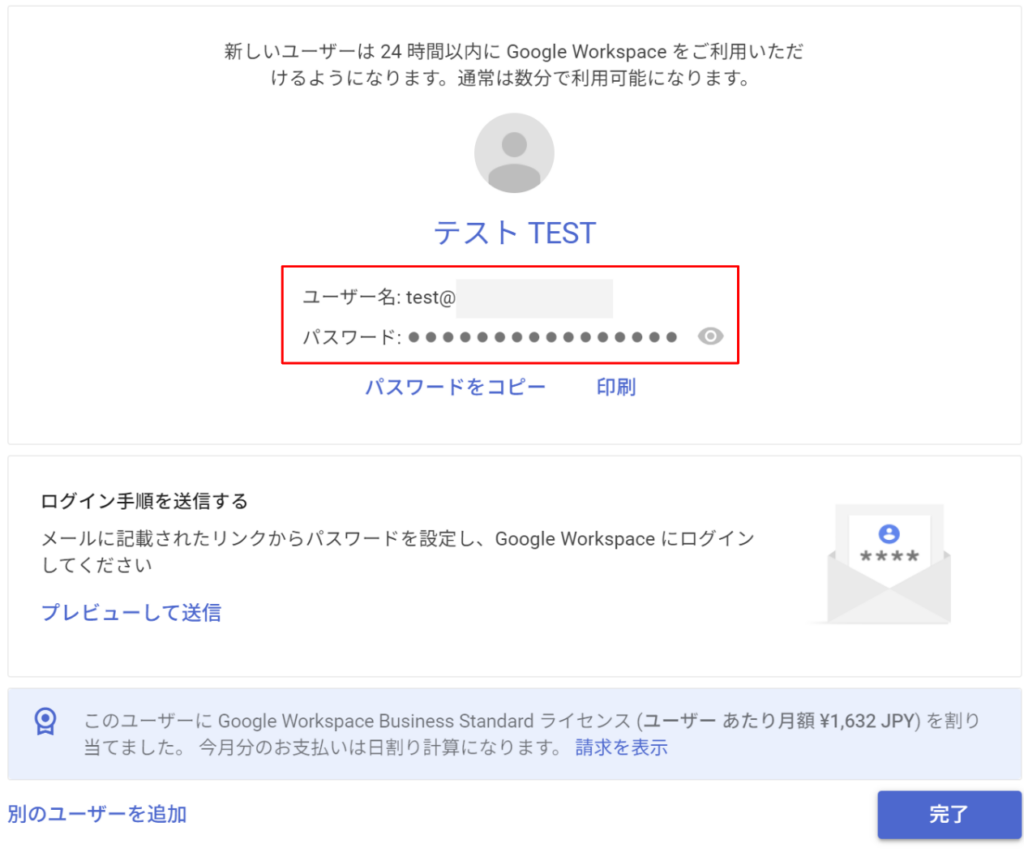Click the 印刷 link to print credentials

point(616,387)
